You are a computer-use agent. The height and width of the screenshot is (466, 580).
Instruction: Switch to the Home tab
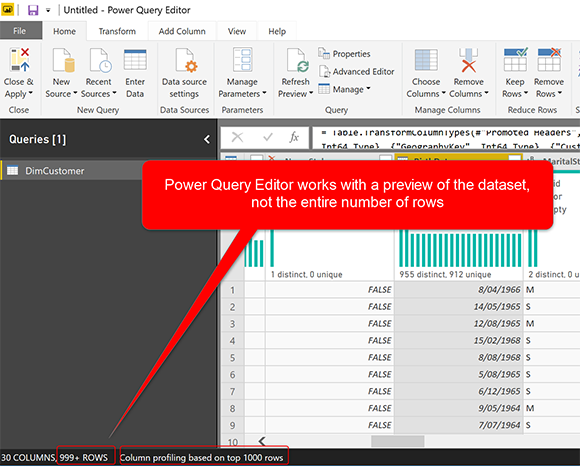click(64, 31)
